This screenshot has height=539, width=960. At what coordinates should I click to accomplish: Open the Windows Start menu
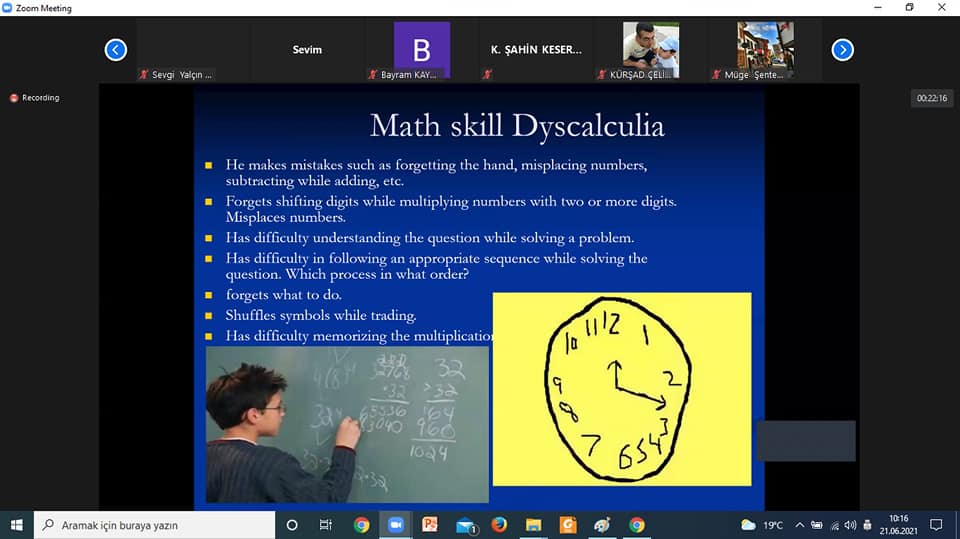[17, 525]
